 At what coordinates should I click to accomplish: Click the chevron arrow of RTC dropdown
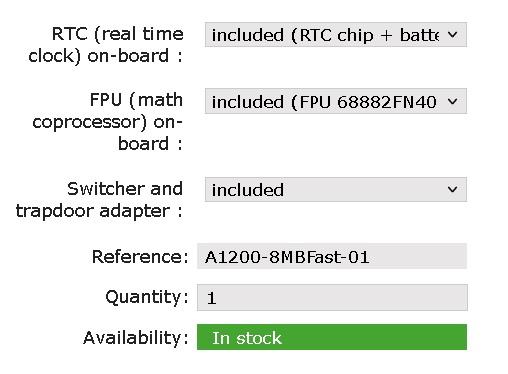tap(452, 34)
